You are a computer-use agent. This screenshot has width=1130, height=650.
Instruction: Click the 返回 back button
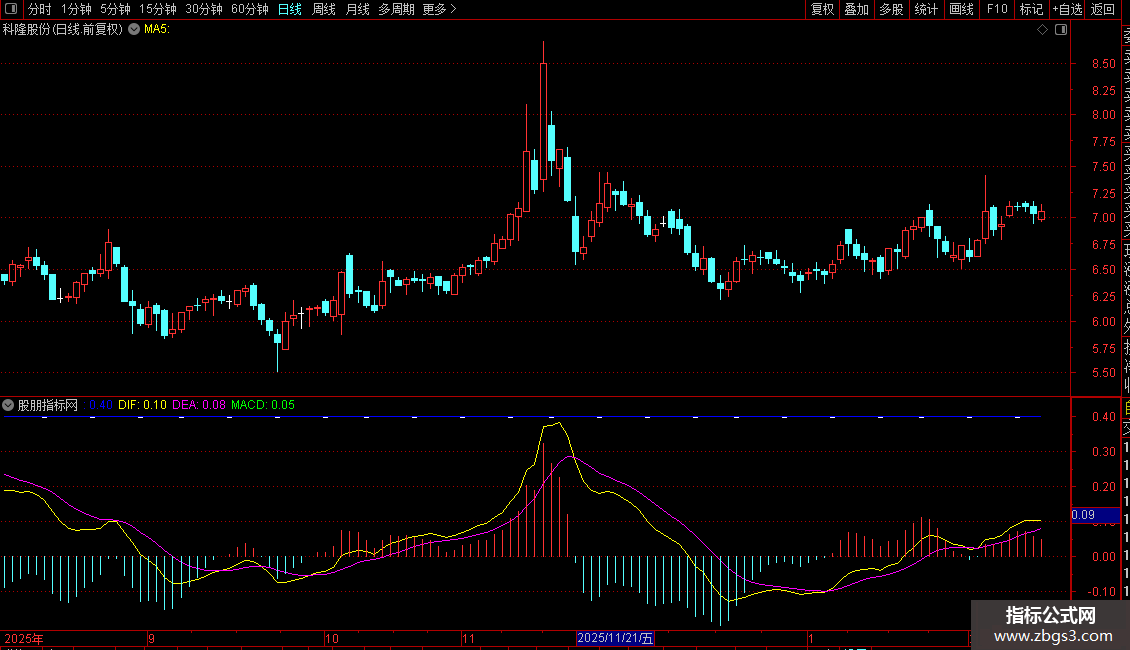[1103, 9]
